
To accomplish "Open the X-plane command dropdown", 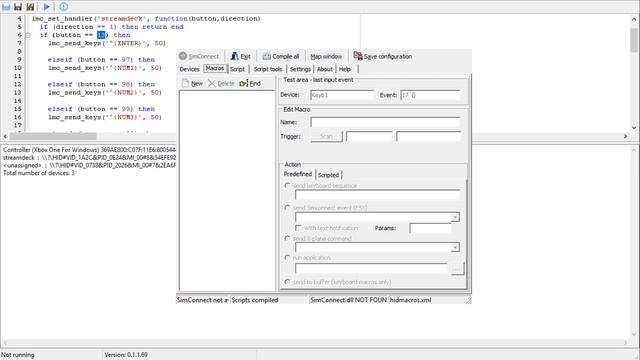I will point(455,247).
